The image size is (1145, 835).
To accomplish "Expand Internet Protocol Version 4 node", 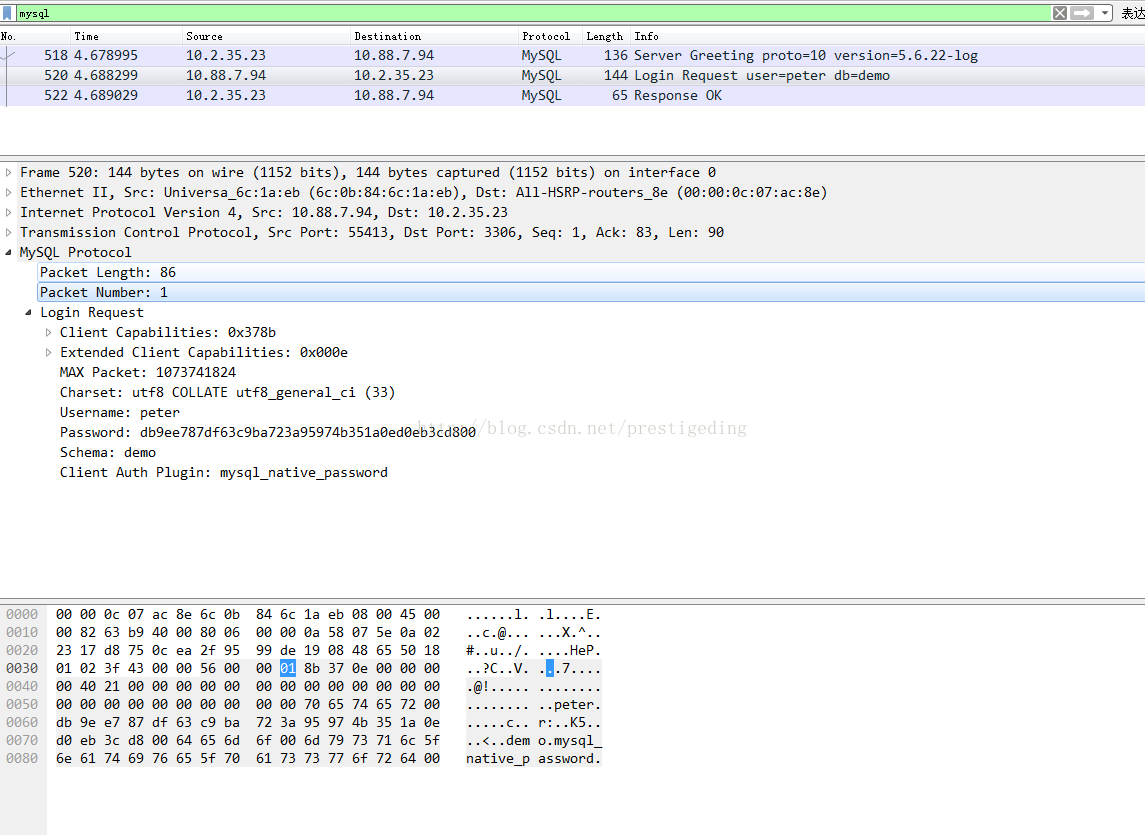I will [x=9, y=212].
